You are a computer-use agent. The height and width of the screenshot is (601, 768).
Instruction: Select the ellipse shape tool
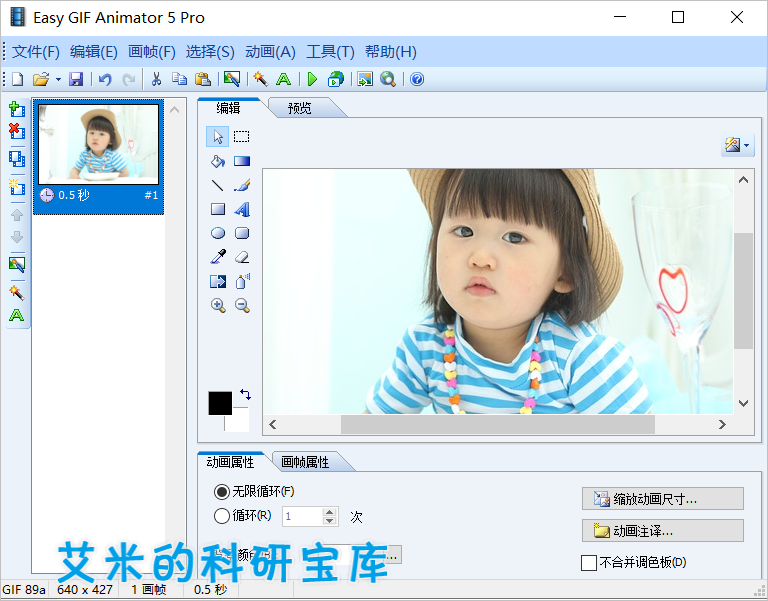[217, 233]
